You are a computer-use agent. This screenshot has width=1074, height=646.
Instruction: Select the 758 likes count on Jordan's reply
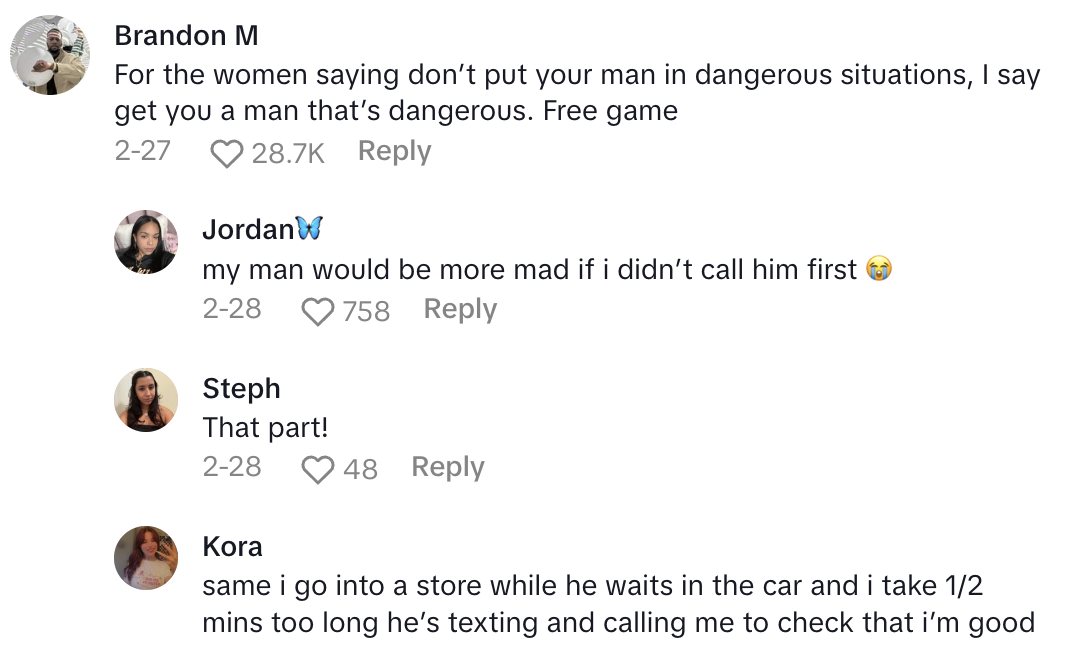(x=366, y=311)
